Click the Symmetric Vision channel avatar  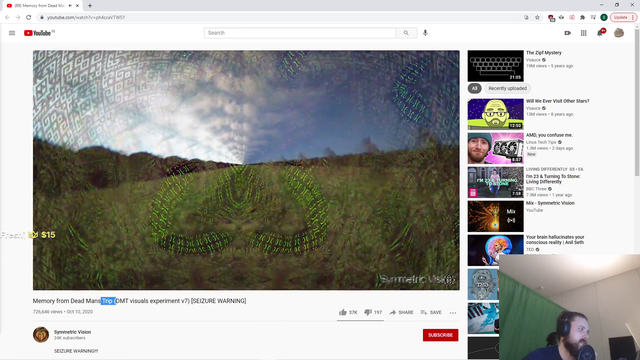coord(41,335)
